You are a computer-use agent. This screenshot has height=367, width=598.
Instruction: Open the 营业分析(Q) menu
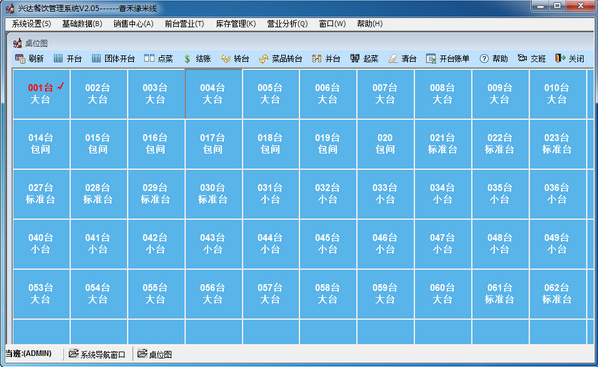tap(287, 24)
